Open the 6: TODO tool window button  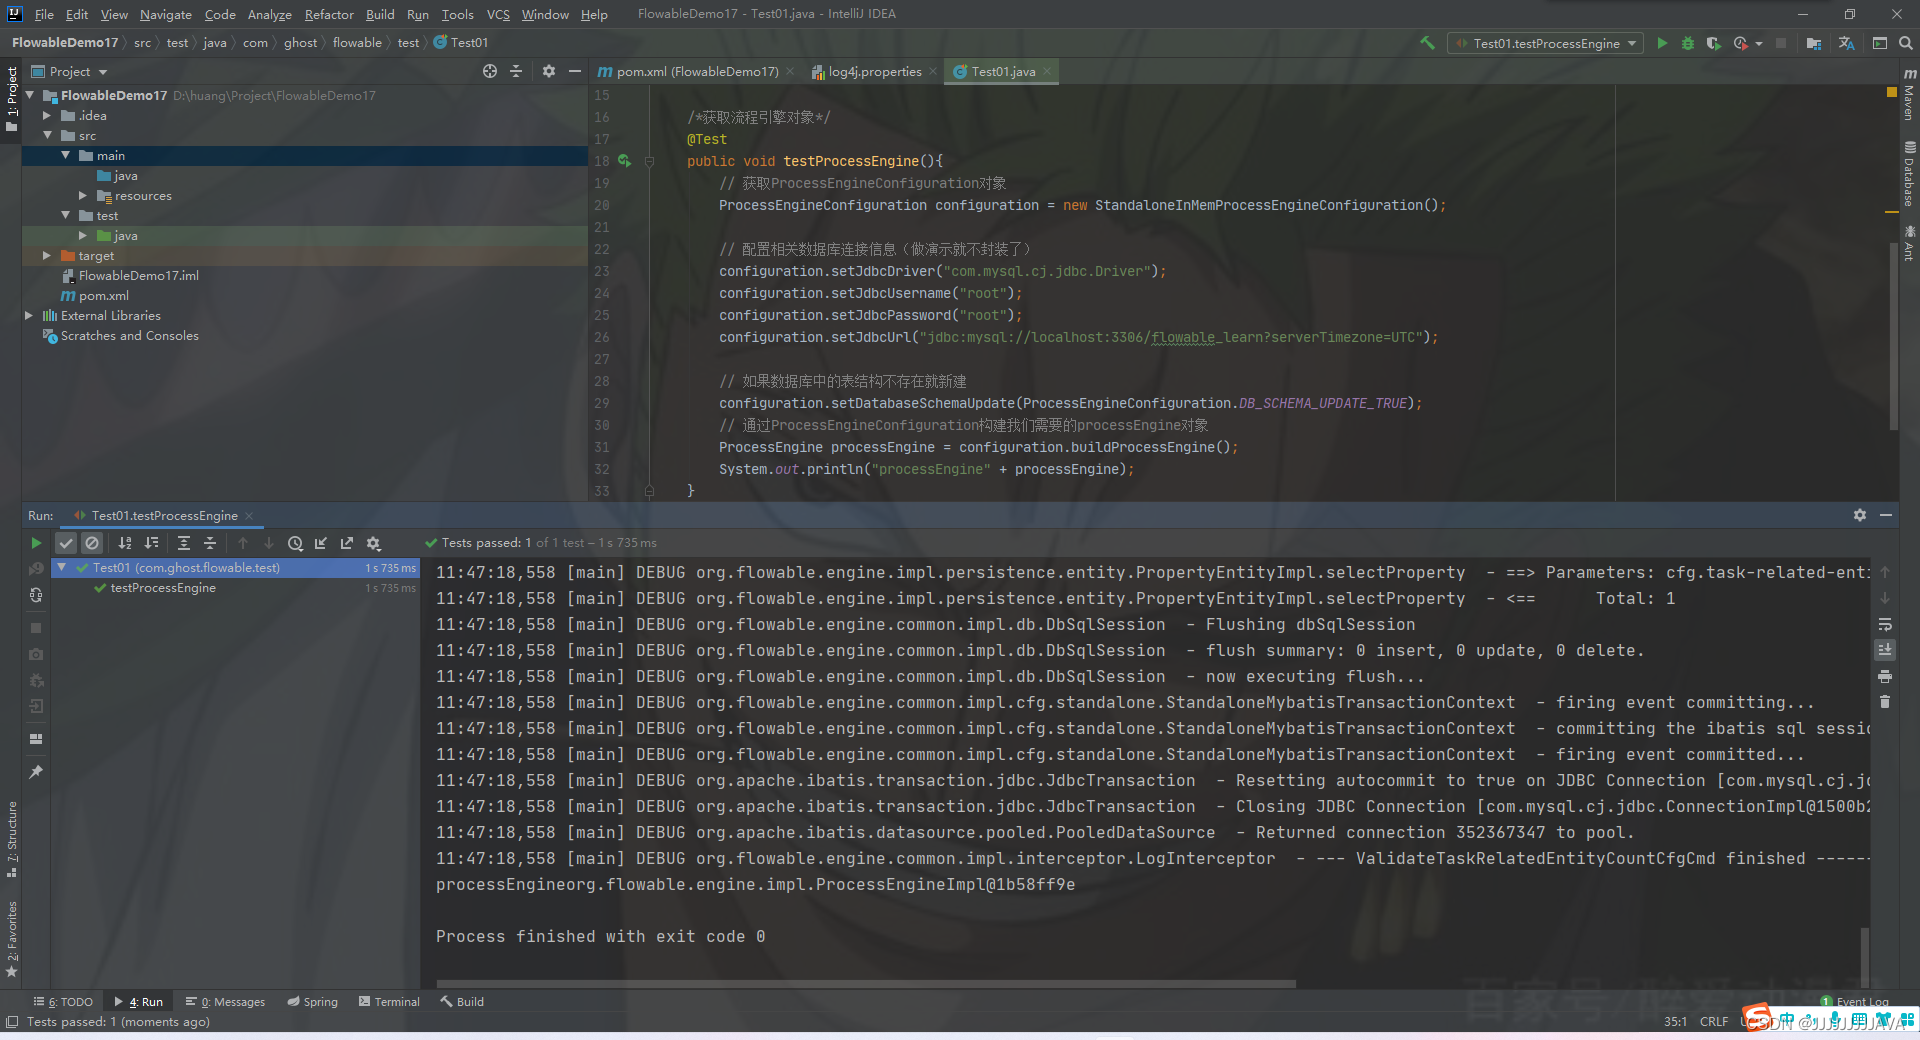(x=63, y=1001)
